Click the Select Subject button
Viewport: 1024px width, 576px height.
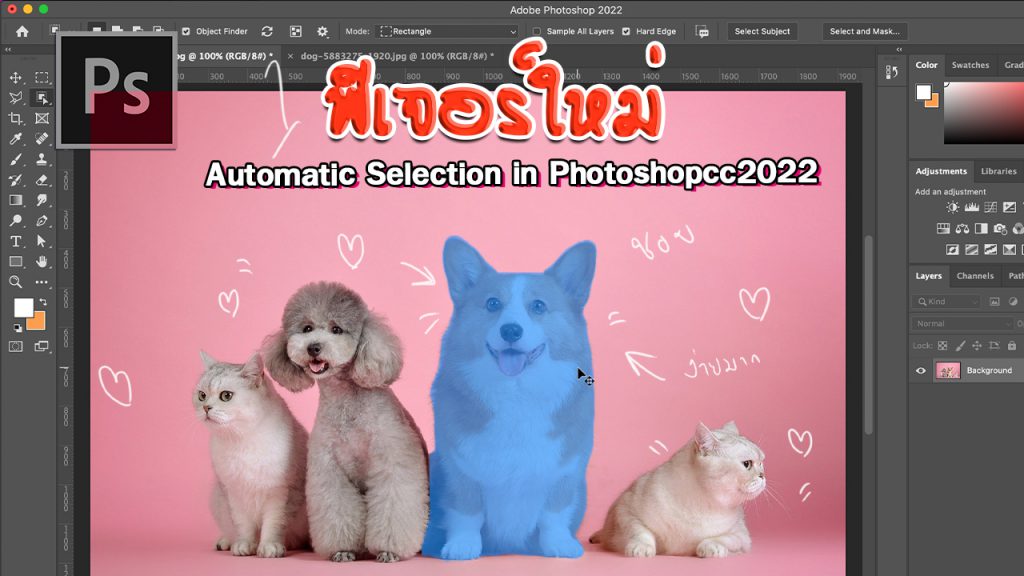pyautogui.click(x=762, y=32)
